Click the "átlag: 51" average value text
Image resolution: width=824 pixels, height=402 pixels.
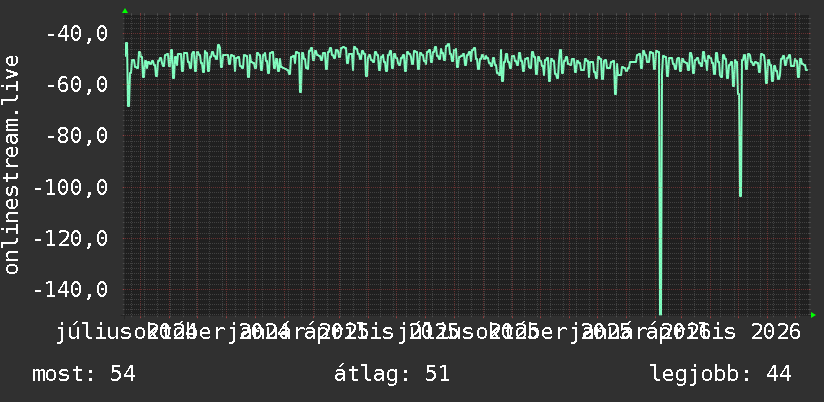coord(392,374)
